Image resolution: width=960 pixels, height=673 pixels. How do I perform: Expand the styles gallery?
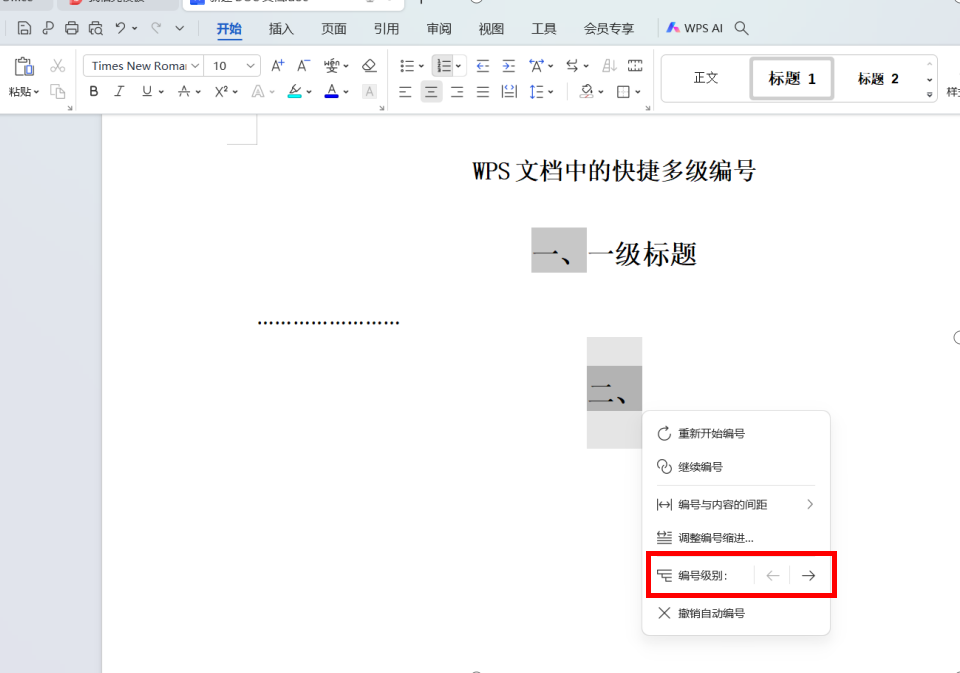(929, 95)
